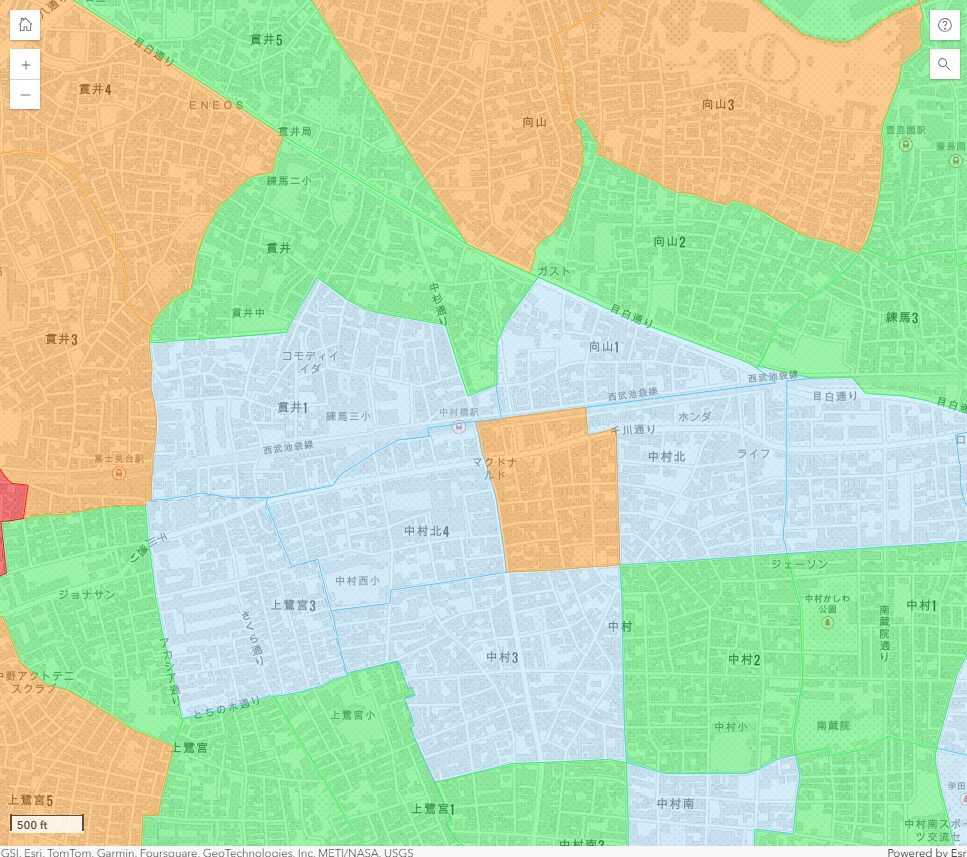Open the Powered by Esri link

[x=925, y=852]
